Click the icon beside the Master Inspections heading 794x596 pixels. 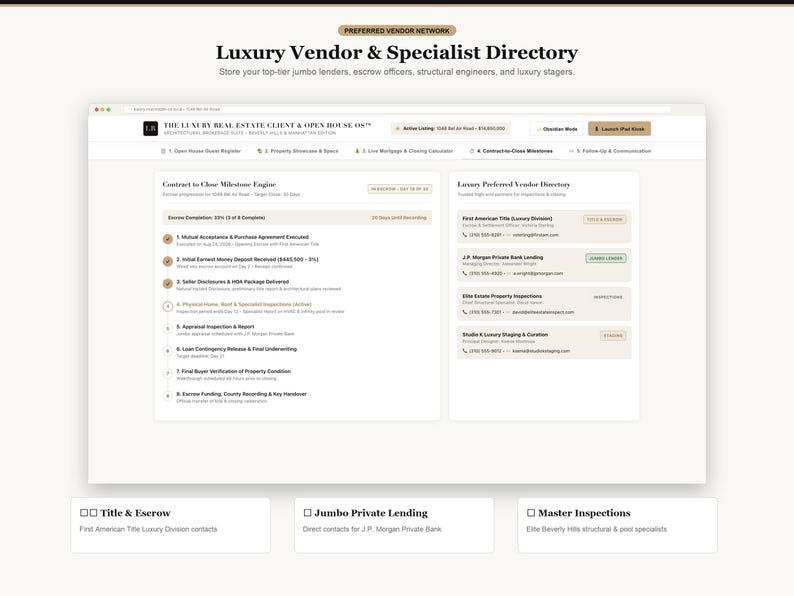point(531,513)
